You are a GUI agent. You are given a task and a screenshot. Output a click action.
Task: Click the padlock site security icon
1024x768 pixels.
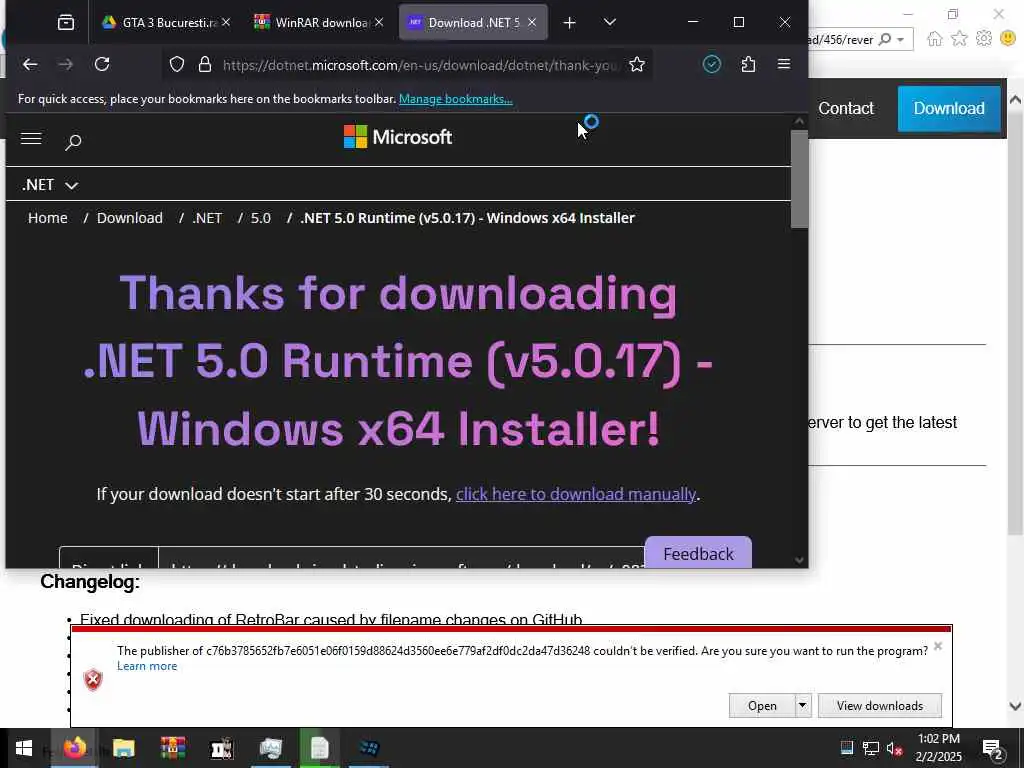coord(205,64)
